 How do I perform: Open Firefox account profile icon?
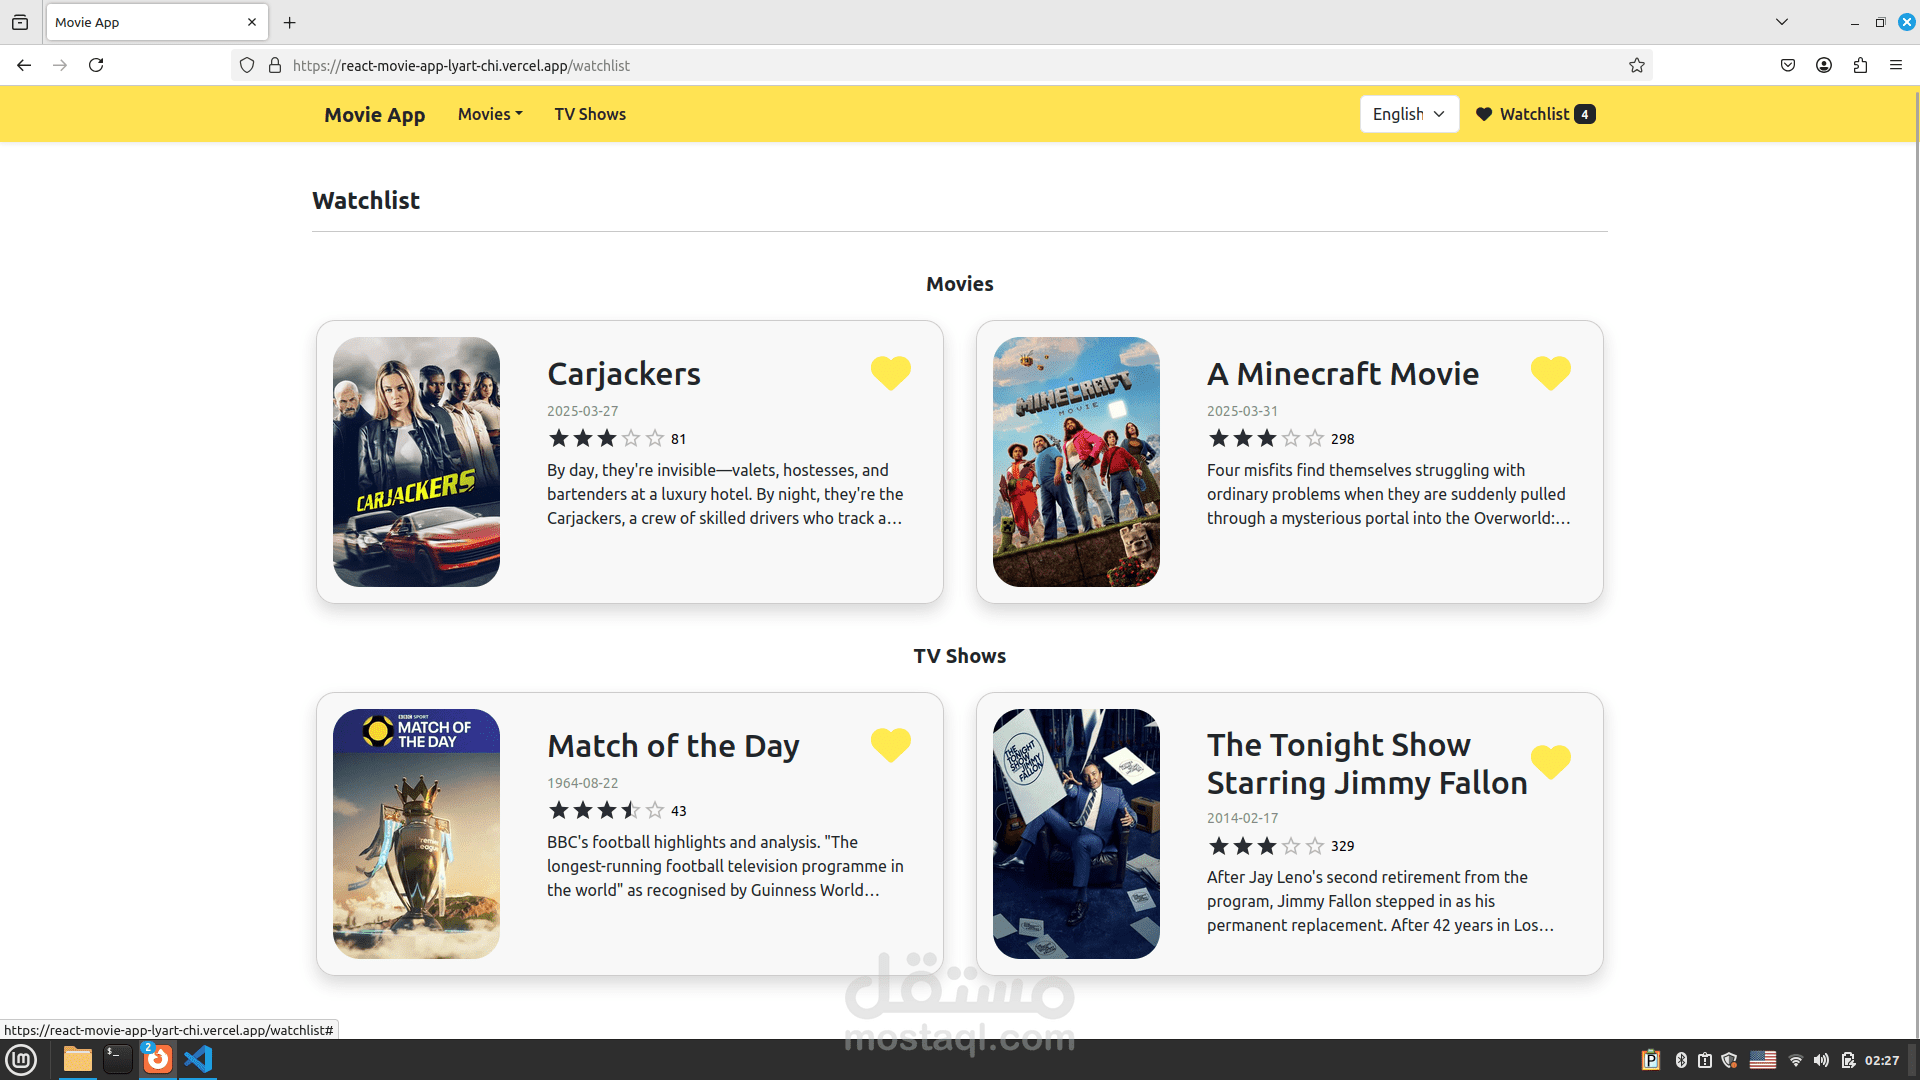(x=1824, y=65)
